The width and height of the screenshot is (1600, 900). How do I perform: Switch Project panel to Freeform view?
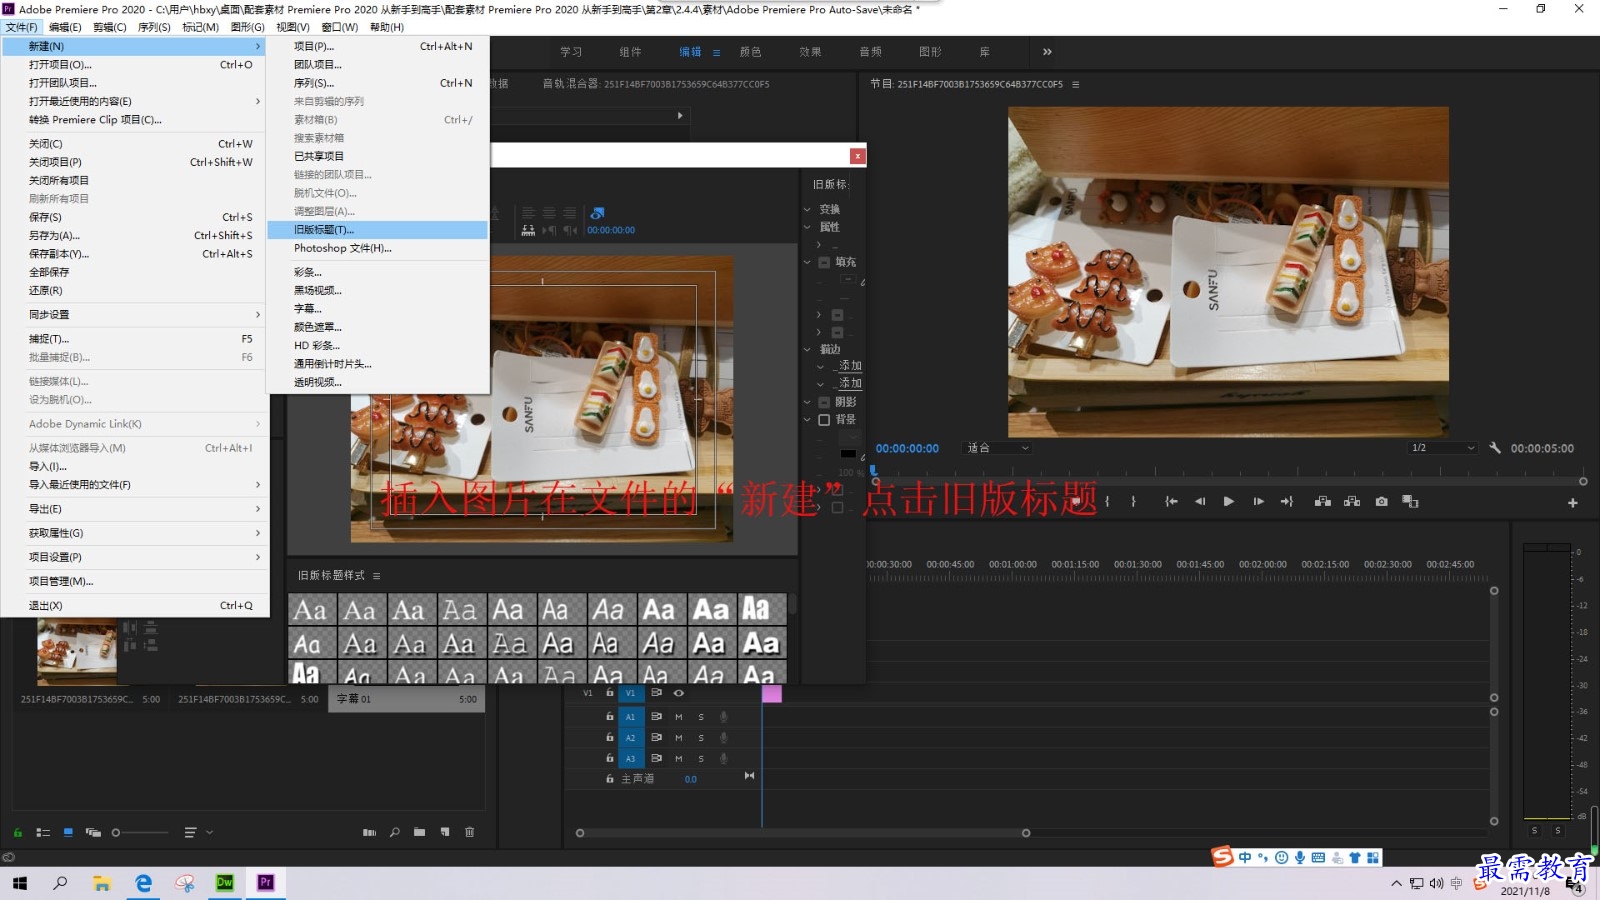93,832
